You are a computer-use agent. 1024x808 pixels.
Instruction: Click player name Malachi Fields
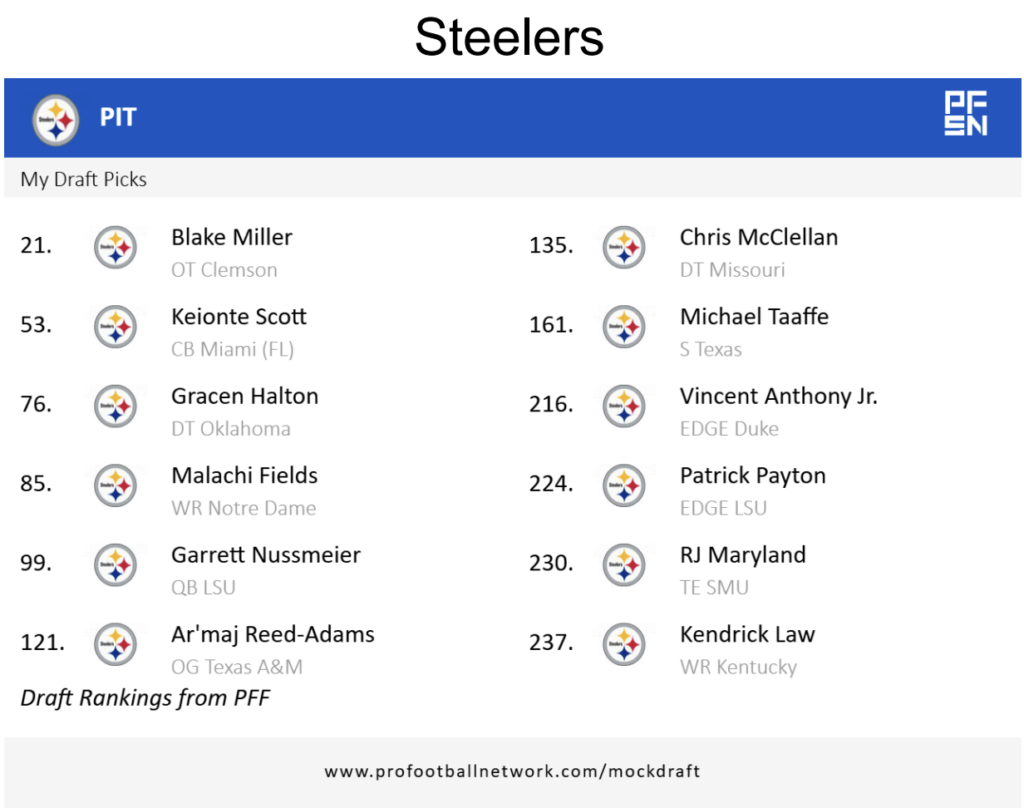coord(244,476)
